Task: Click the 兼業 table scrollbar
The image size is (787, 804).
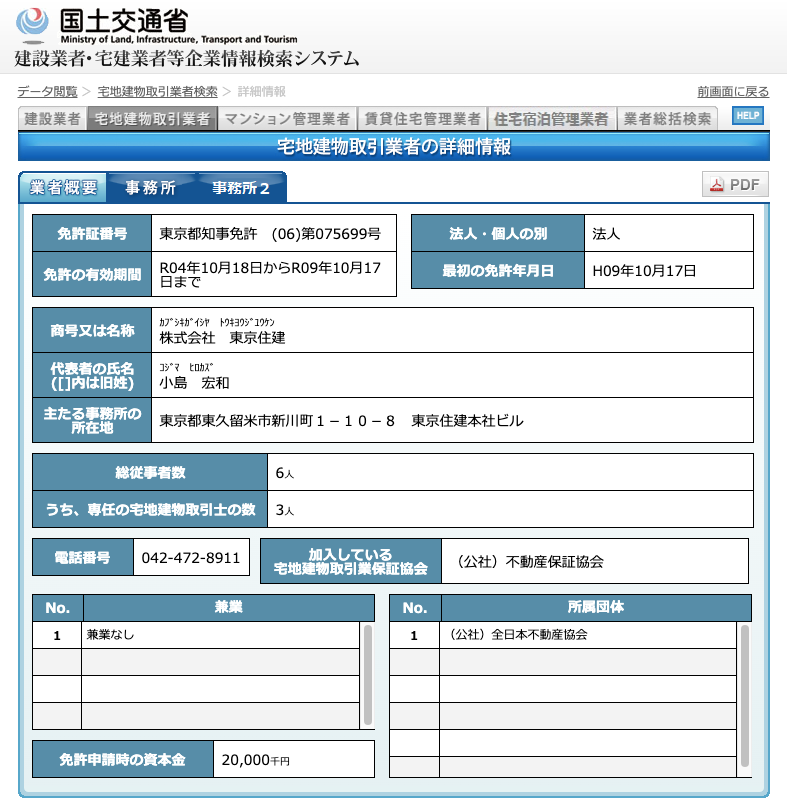Action: click(x=368, y=675)
